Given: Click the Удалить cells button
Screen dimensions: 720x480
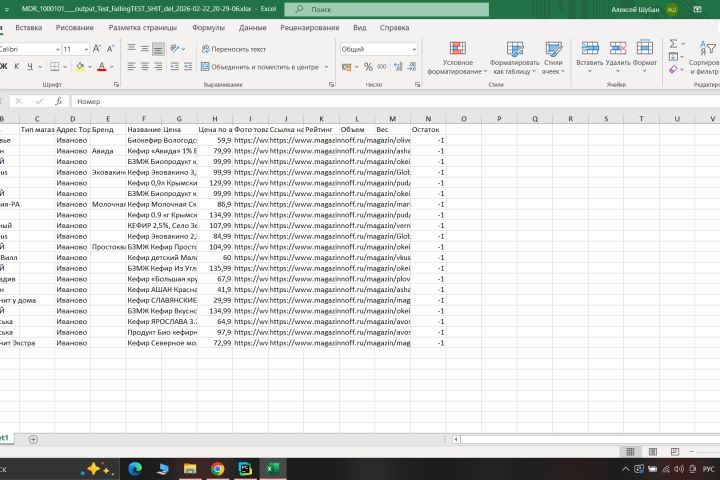Looking at the screenshot, I should point(618,58).
